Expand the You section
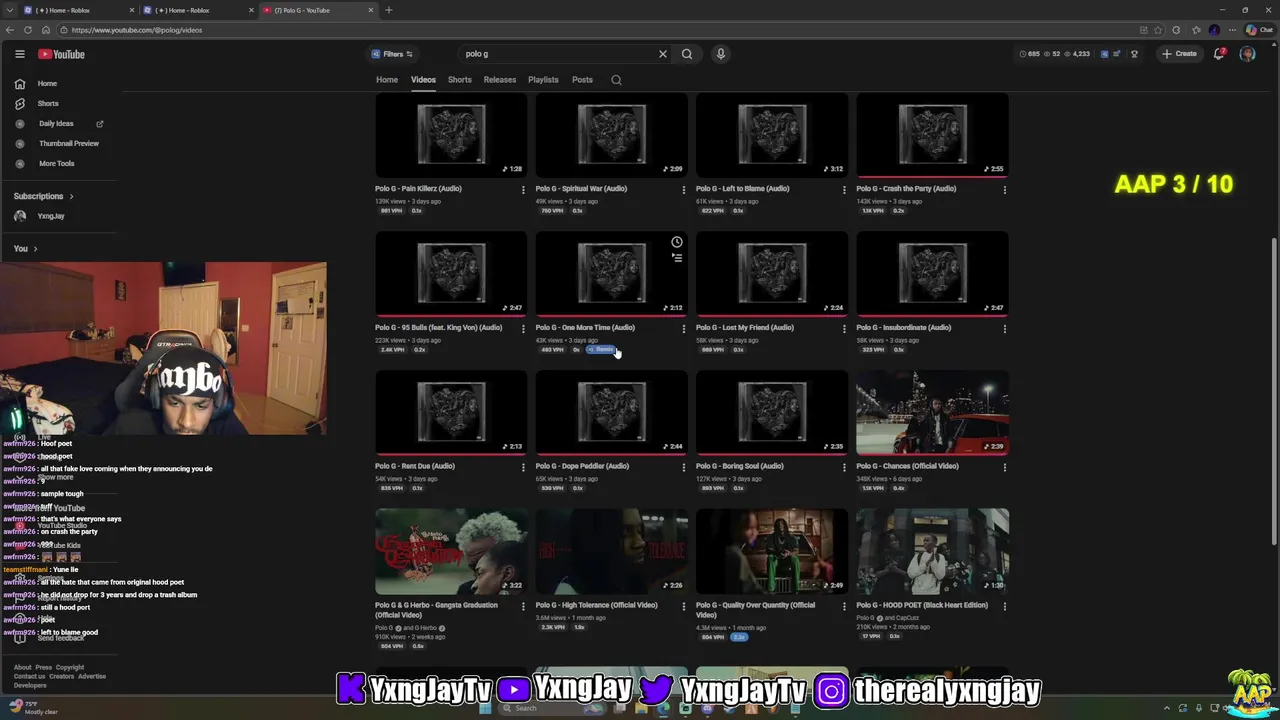Screen dimensions: 1280x720 tap(25, 248)
